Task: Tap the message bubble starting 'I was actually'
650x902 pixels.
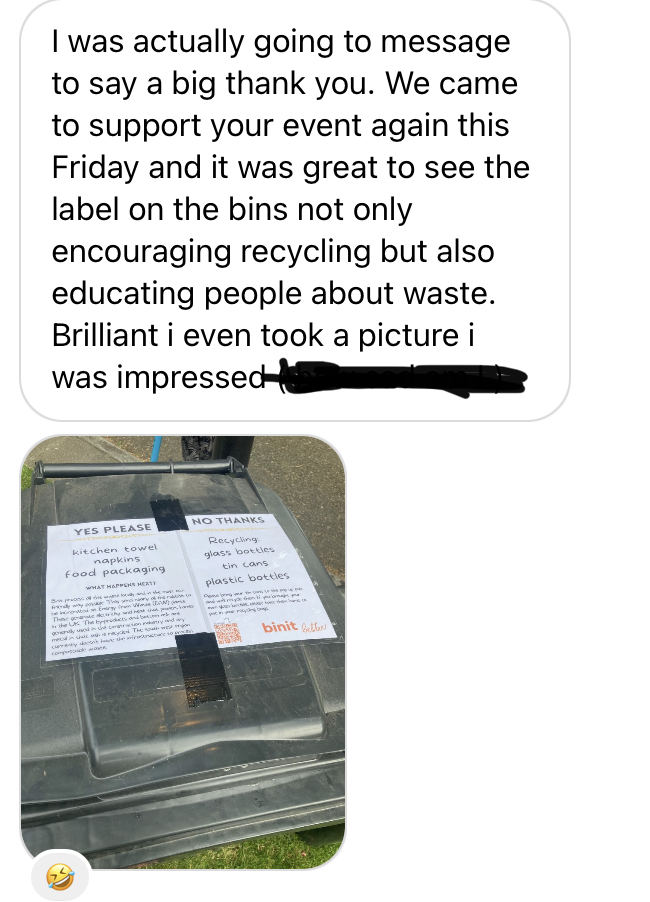Action: click(295, 209)
